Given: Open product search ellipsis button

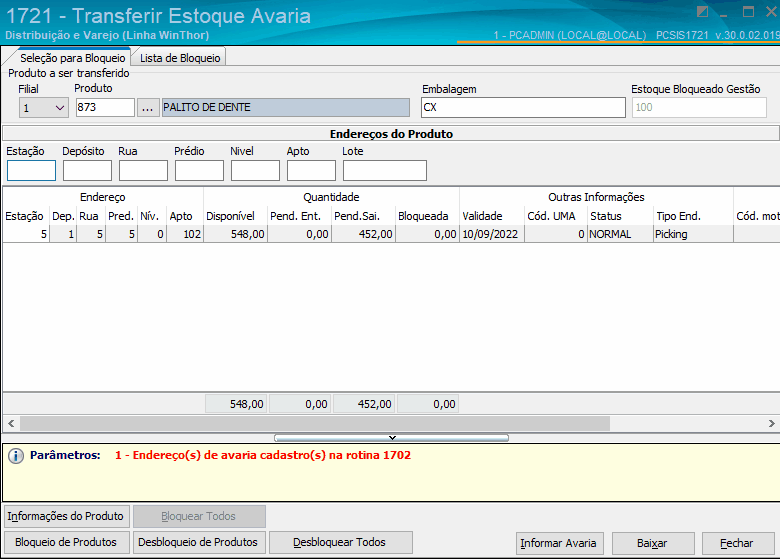Looking at the screenshot, I should (x=147, y=107).
